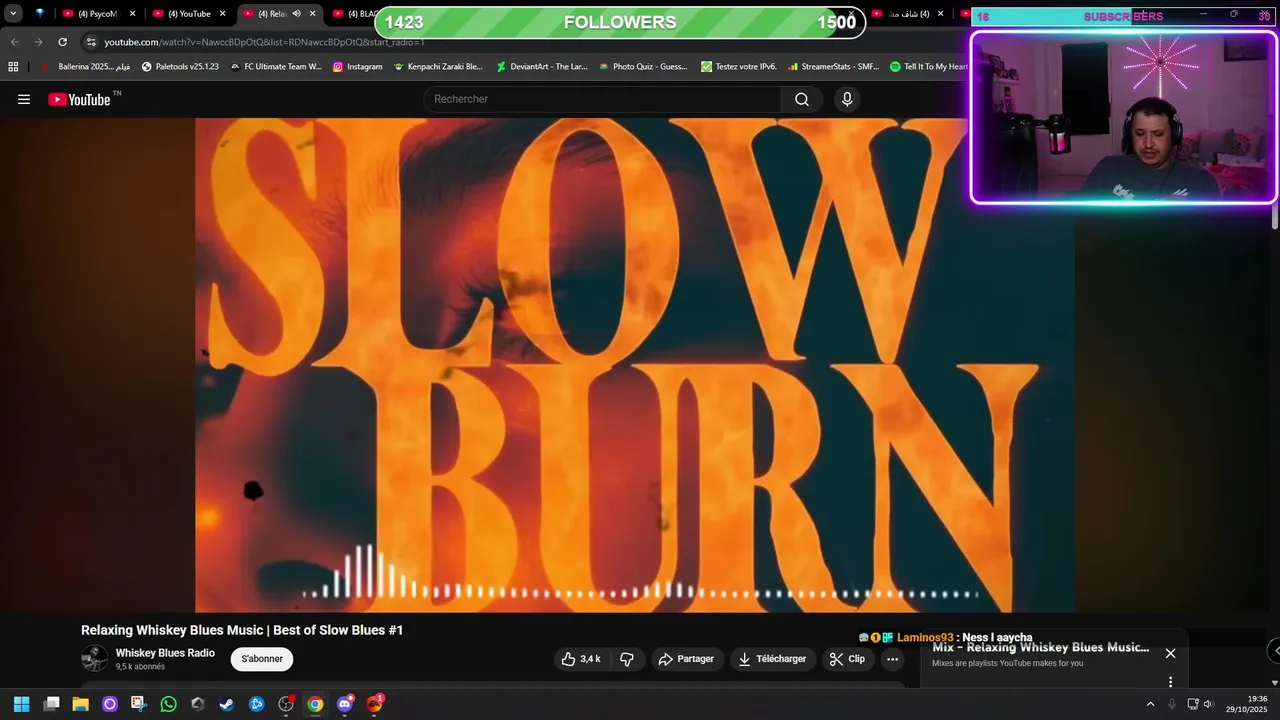This screenshot has width=1280, height=720.
Task: Switch to Google Chrome on the taskbar
Action: click(315, 704)
